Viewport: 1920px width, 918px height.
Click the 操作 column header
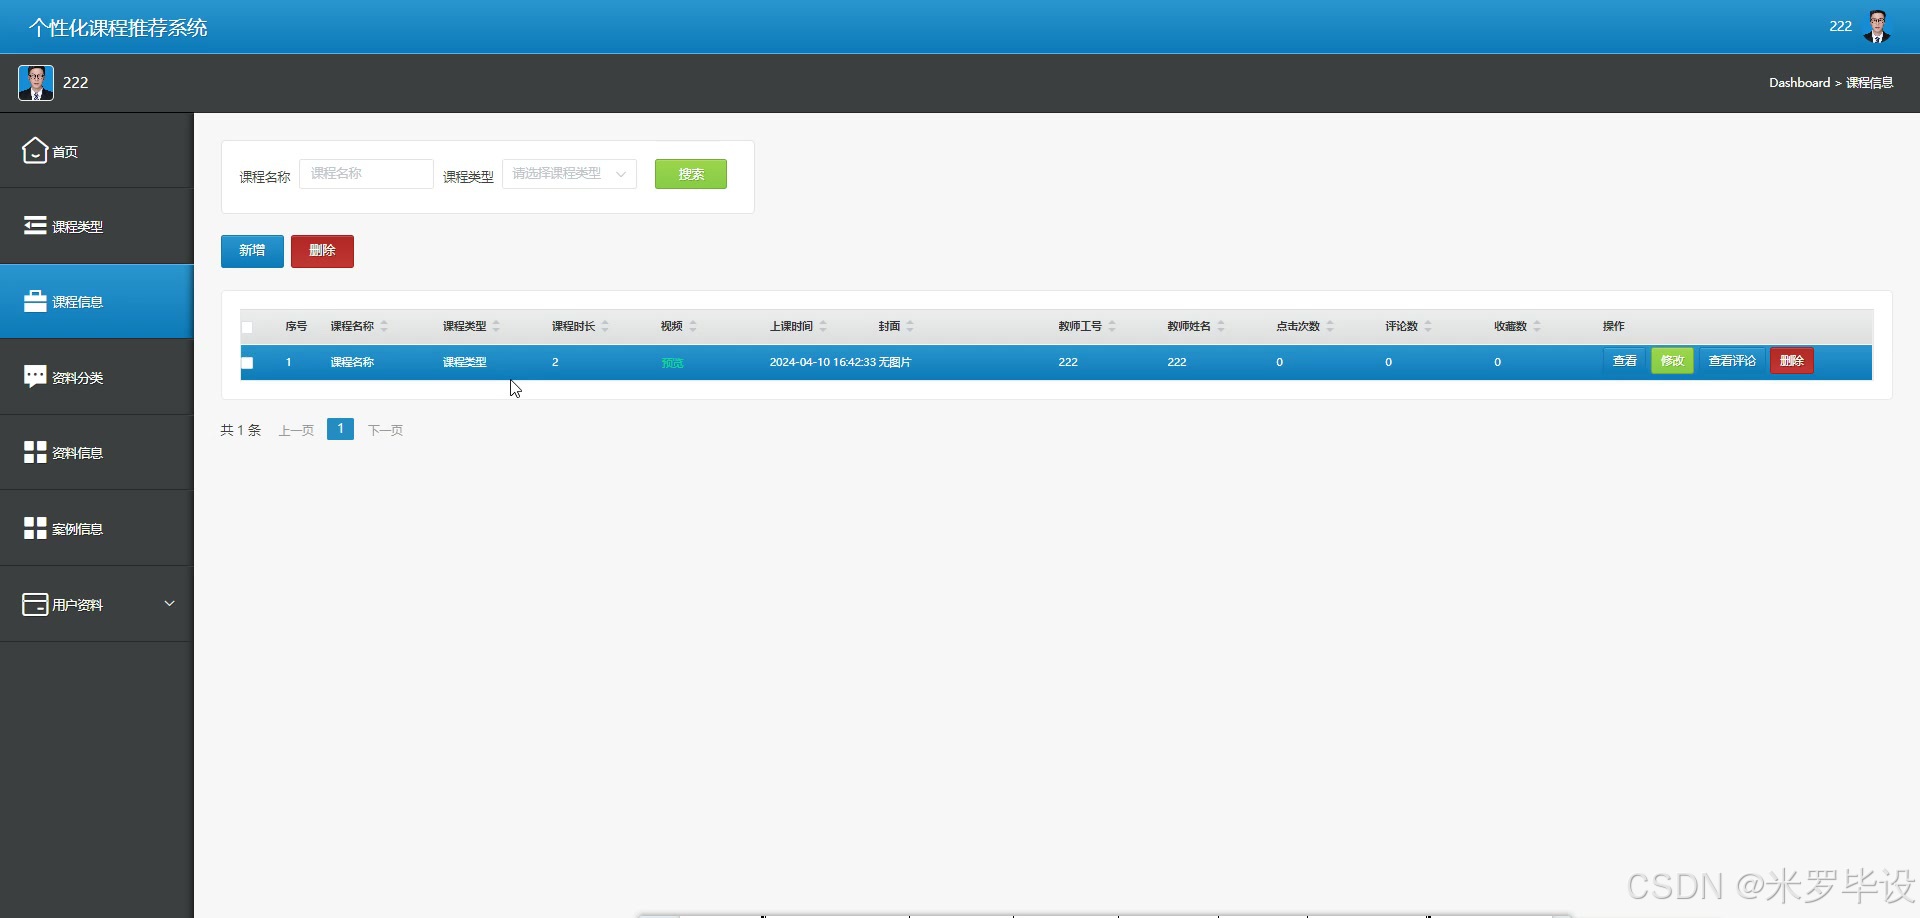pyautogui.click(x=1613, y=326)
